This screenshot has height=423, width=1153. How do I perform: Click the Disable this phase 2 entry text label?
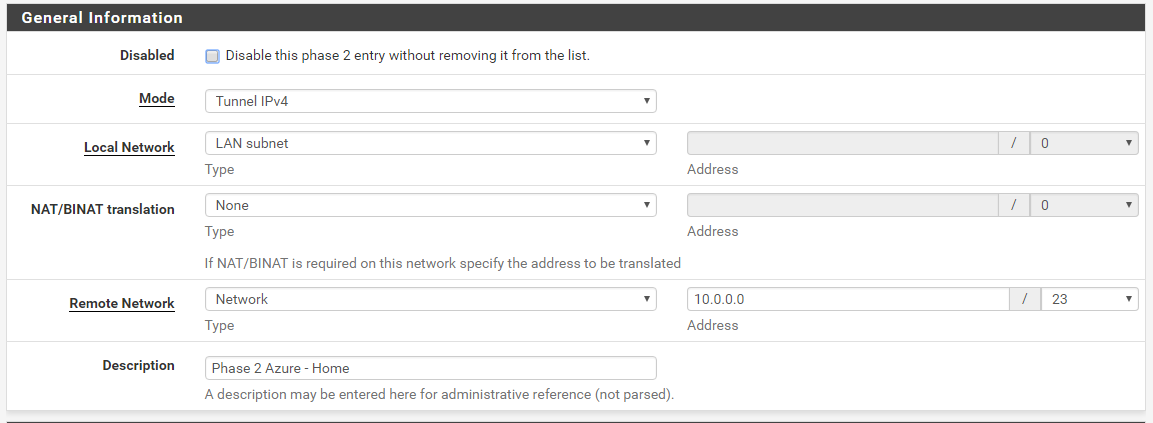click(x=407, y=56)
